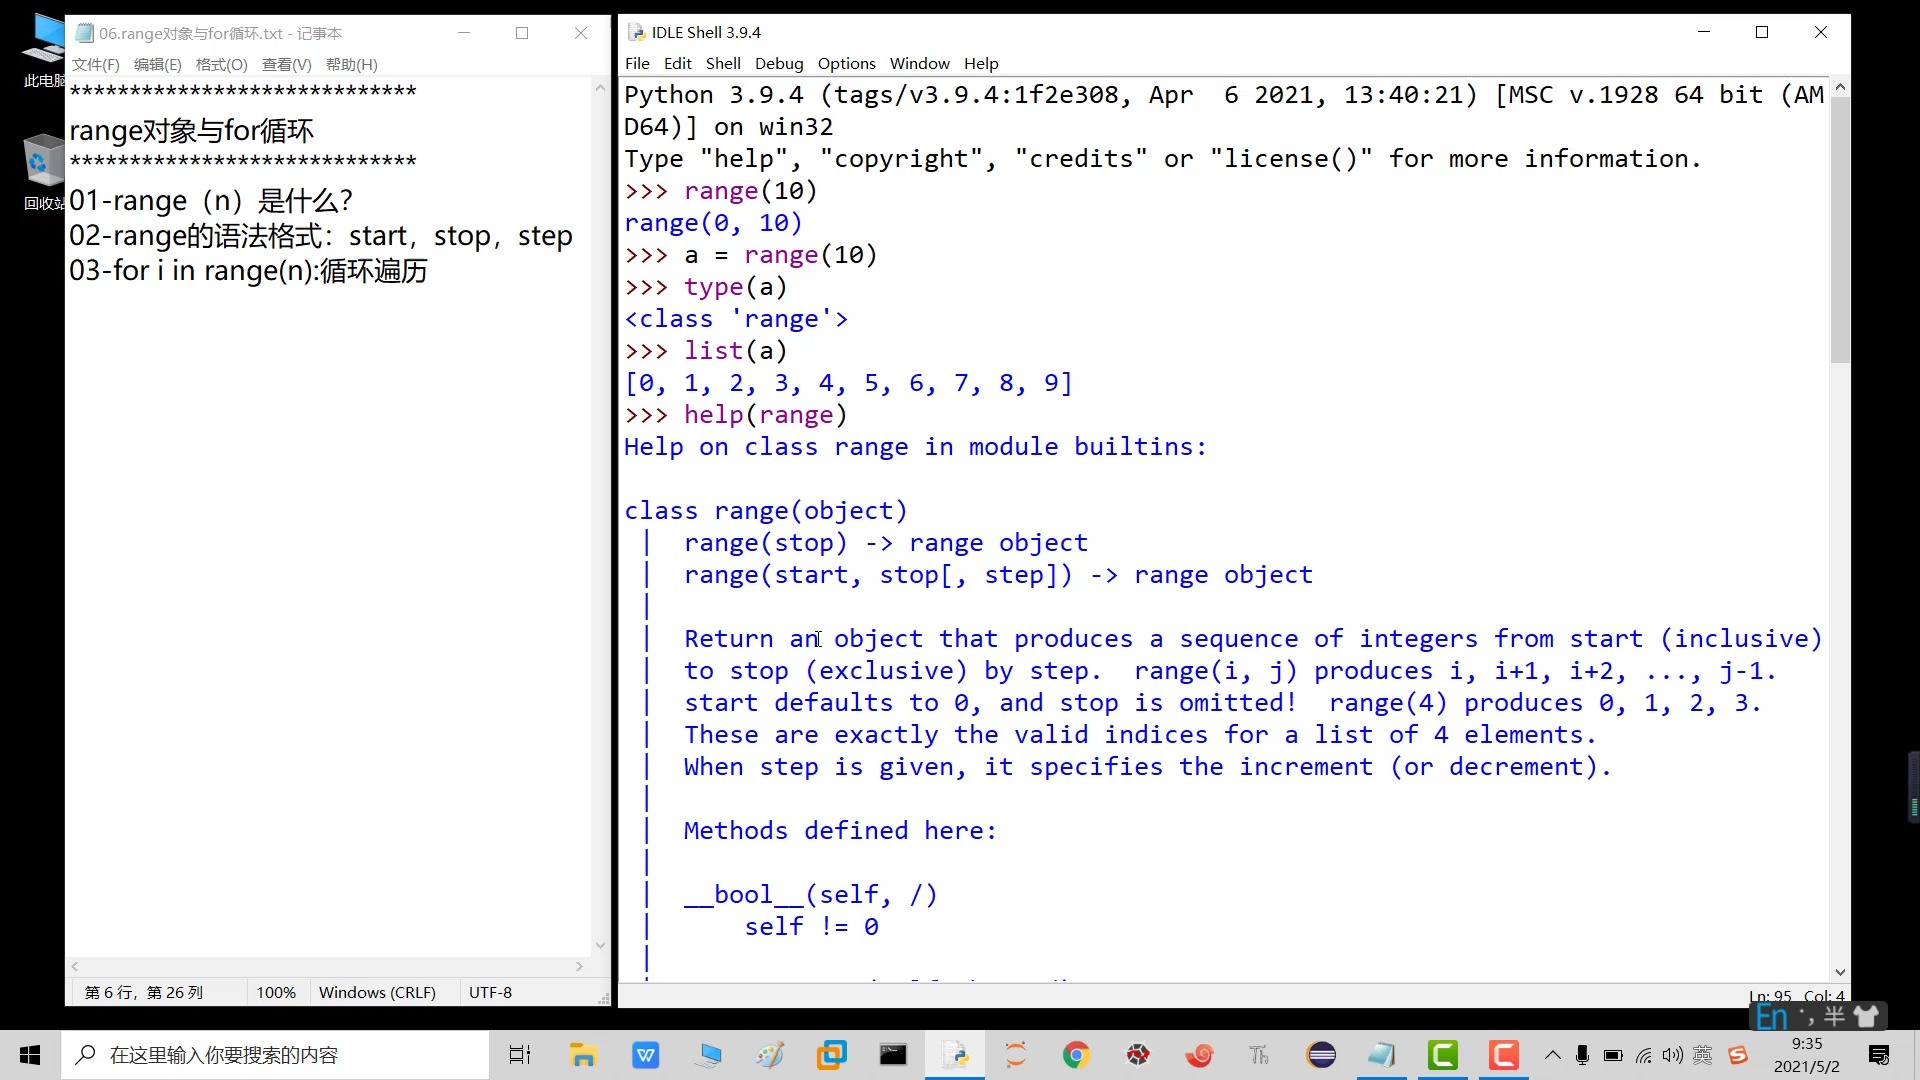Toggle the 英 input language indicator

(x=1703, y=1055)
